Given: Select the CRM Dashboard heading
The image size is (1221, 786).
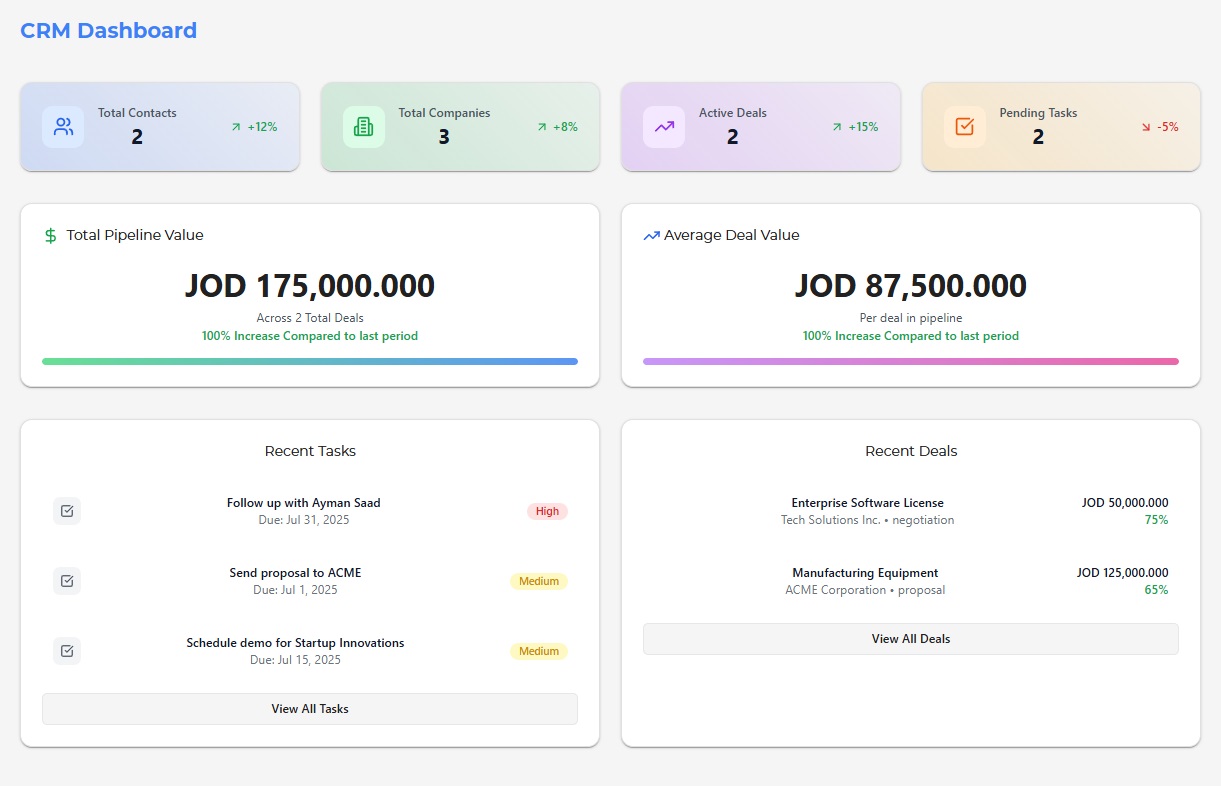Looking at the screenshot, I should coord(108,30).
